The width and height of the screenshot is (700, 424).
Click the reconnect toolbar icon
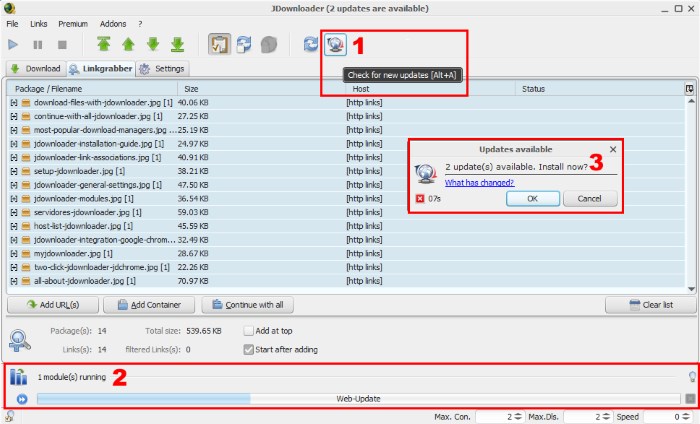click(244, 44)
